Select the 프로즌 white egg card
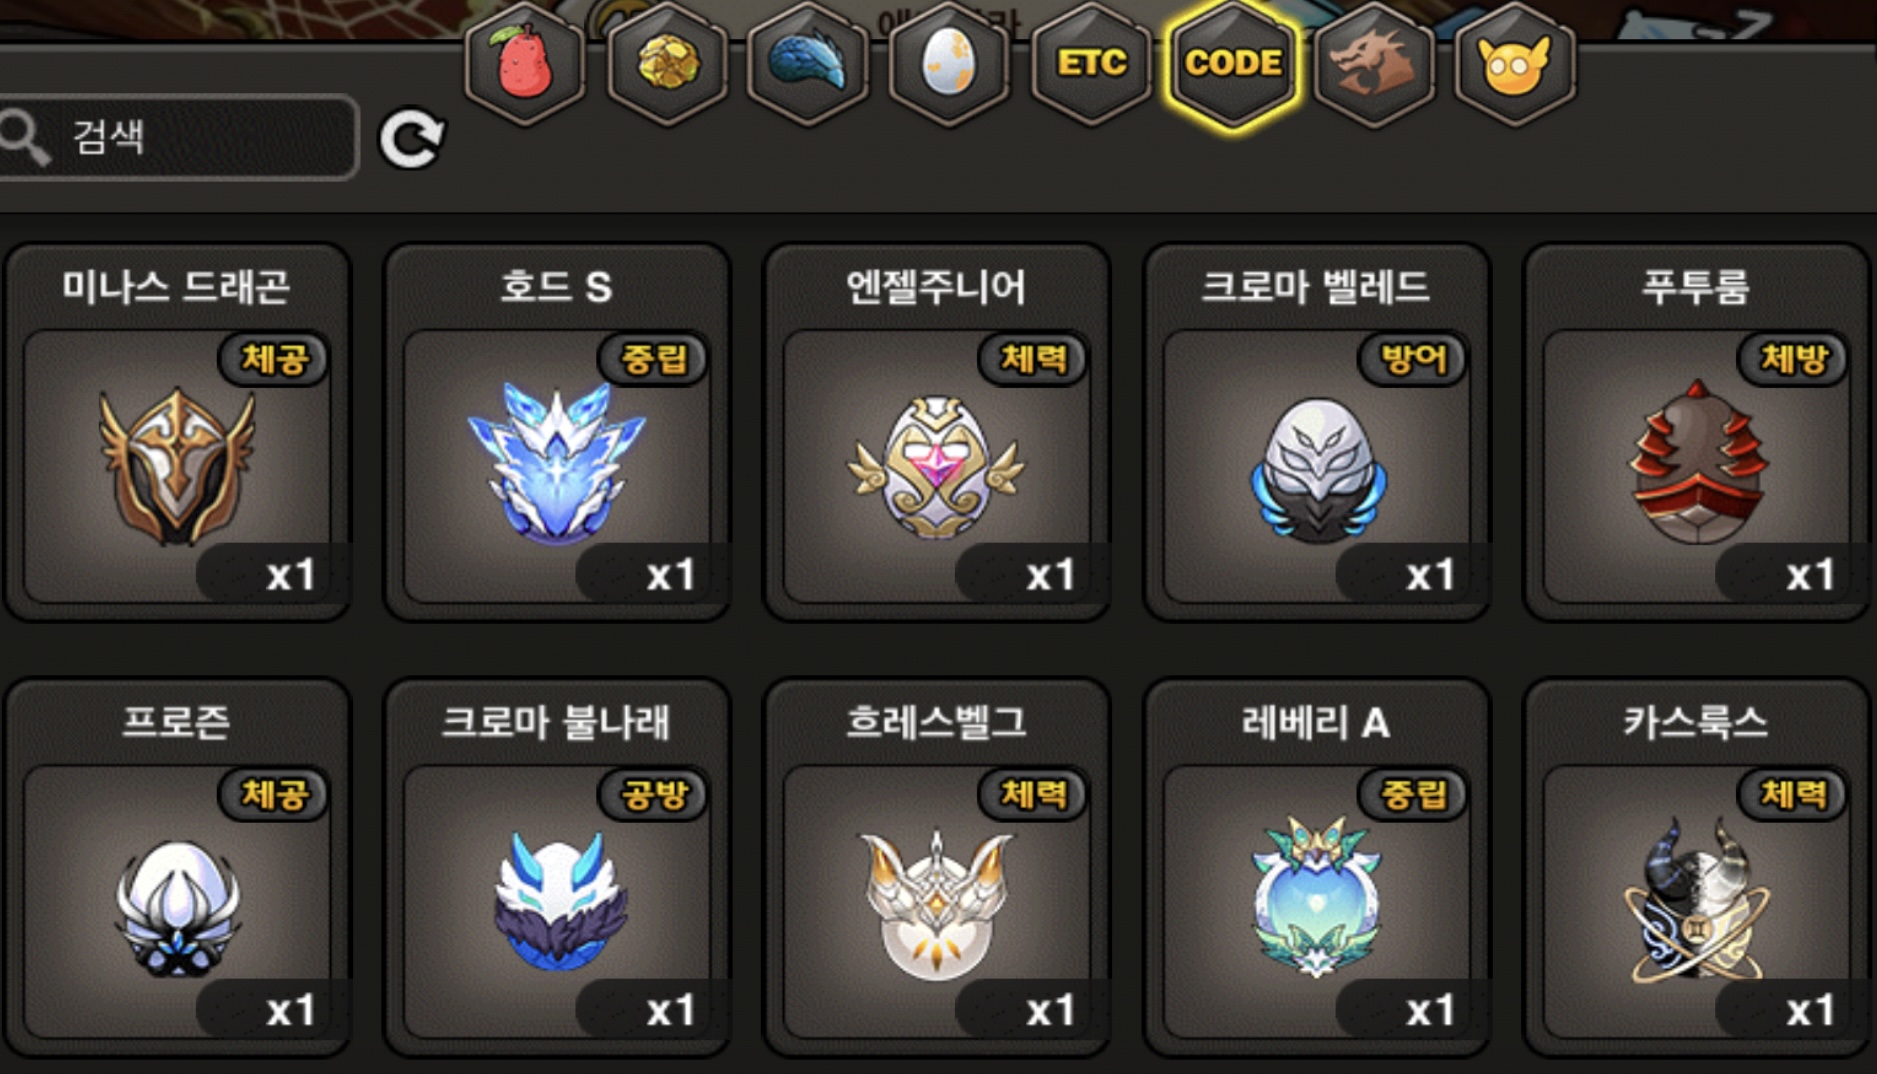This screenshot has width=1877, height=1074. tap(177, 868)
